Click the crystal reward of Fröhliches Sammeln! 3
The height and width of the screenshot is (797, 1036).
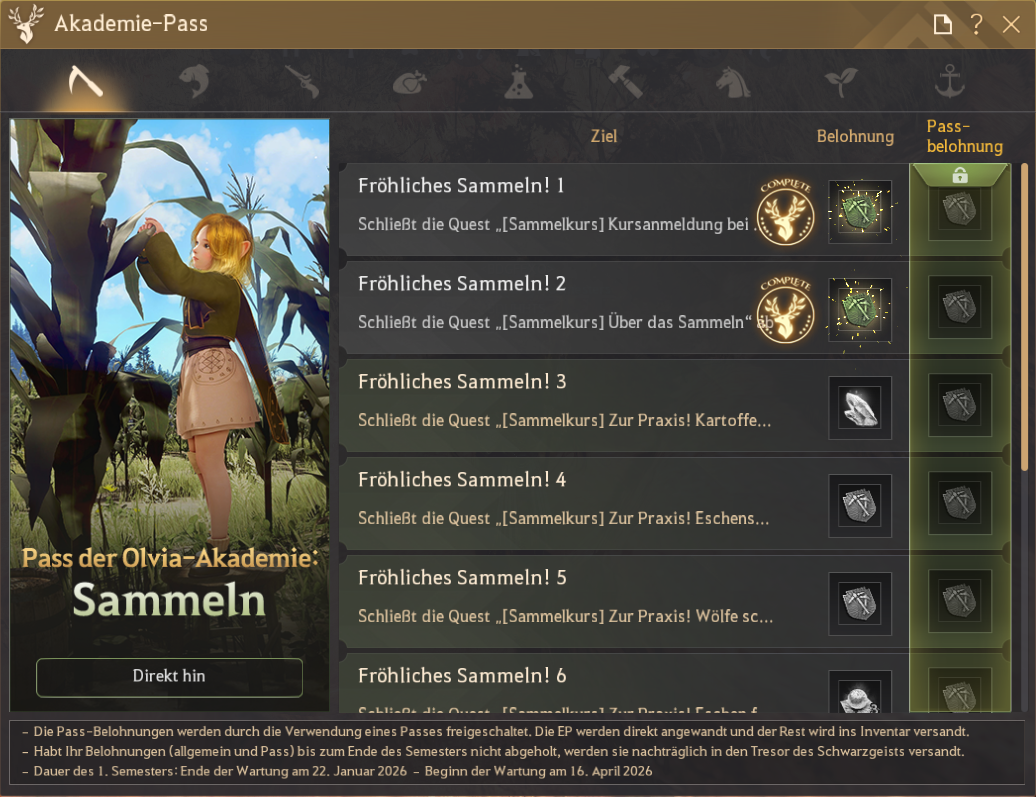(860, 408)
